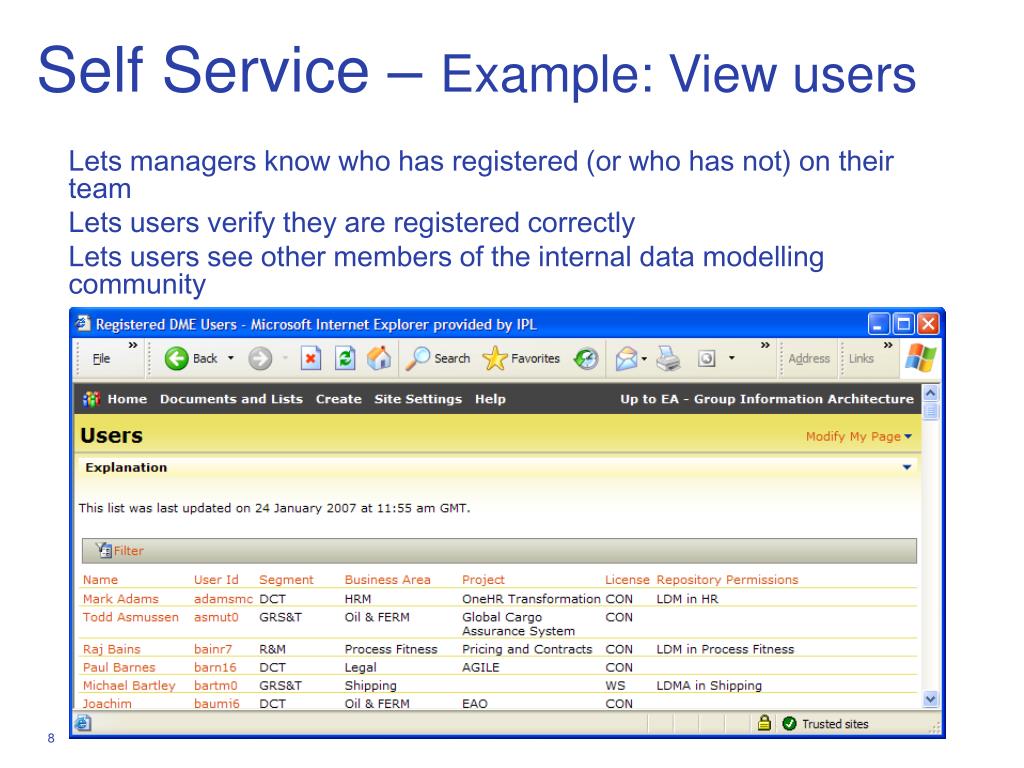Select the Global Cargo Assurance System cell

tap(519, 624)
